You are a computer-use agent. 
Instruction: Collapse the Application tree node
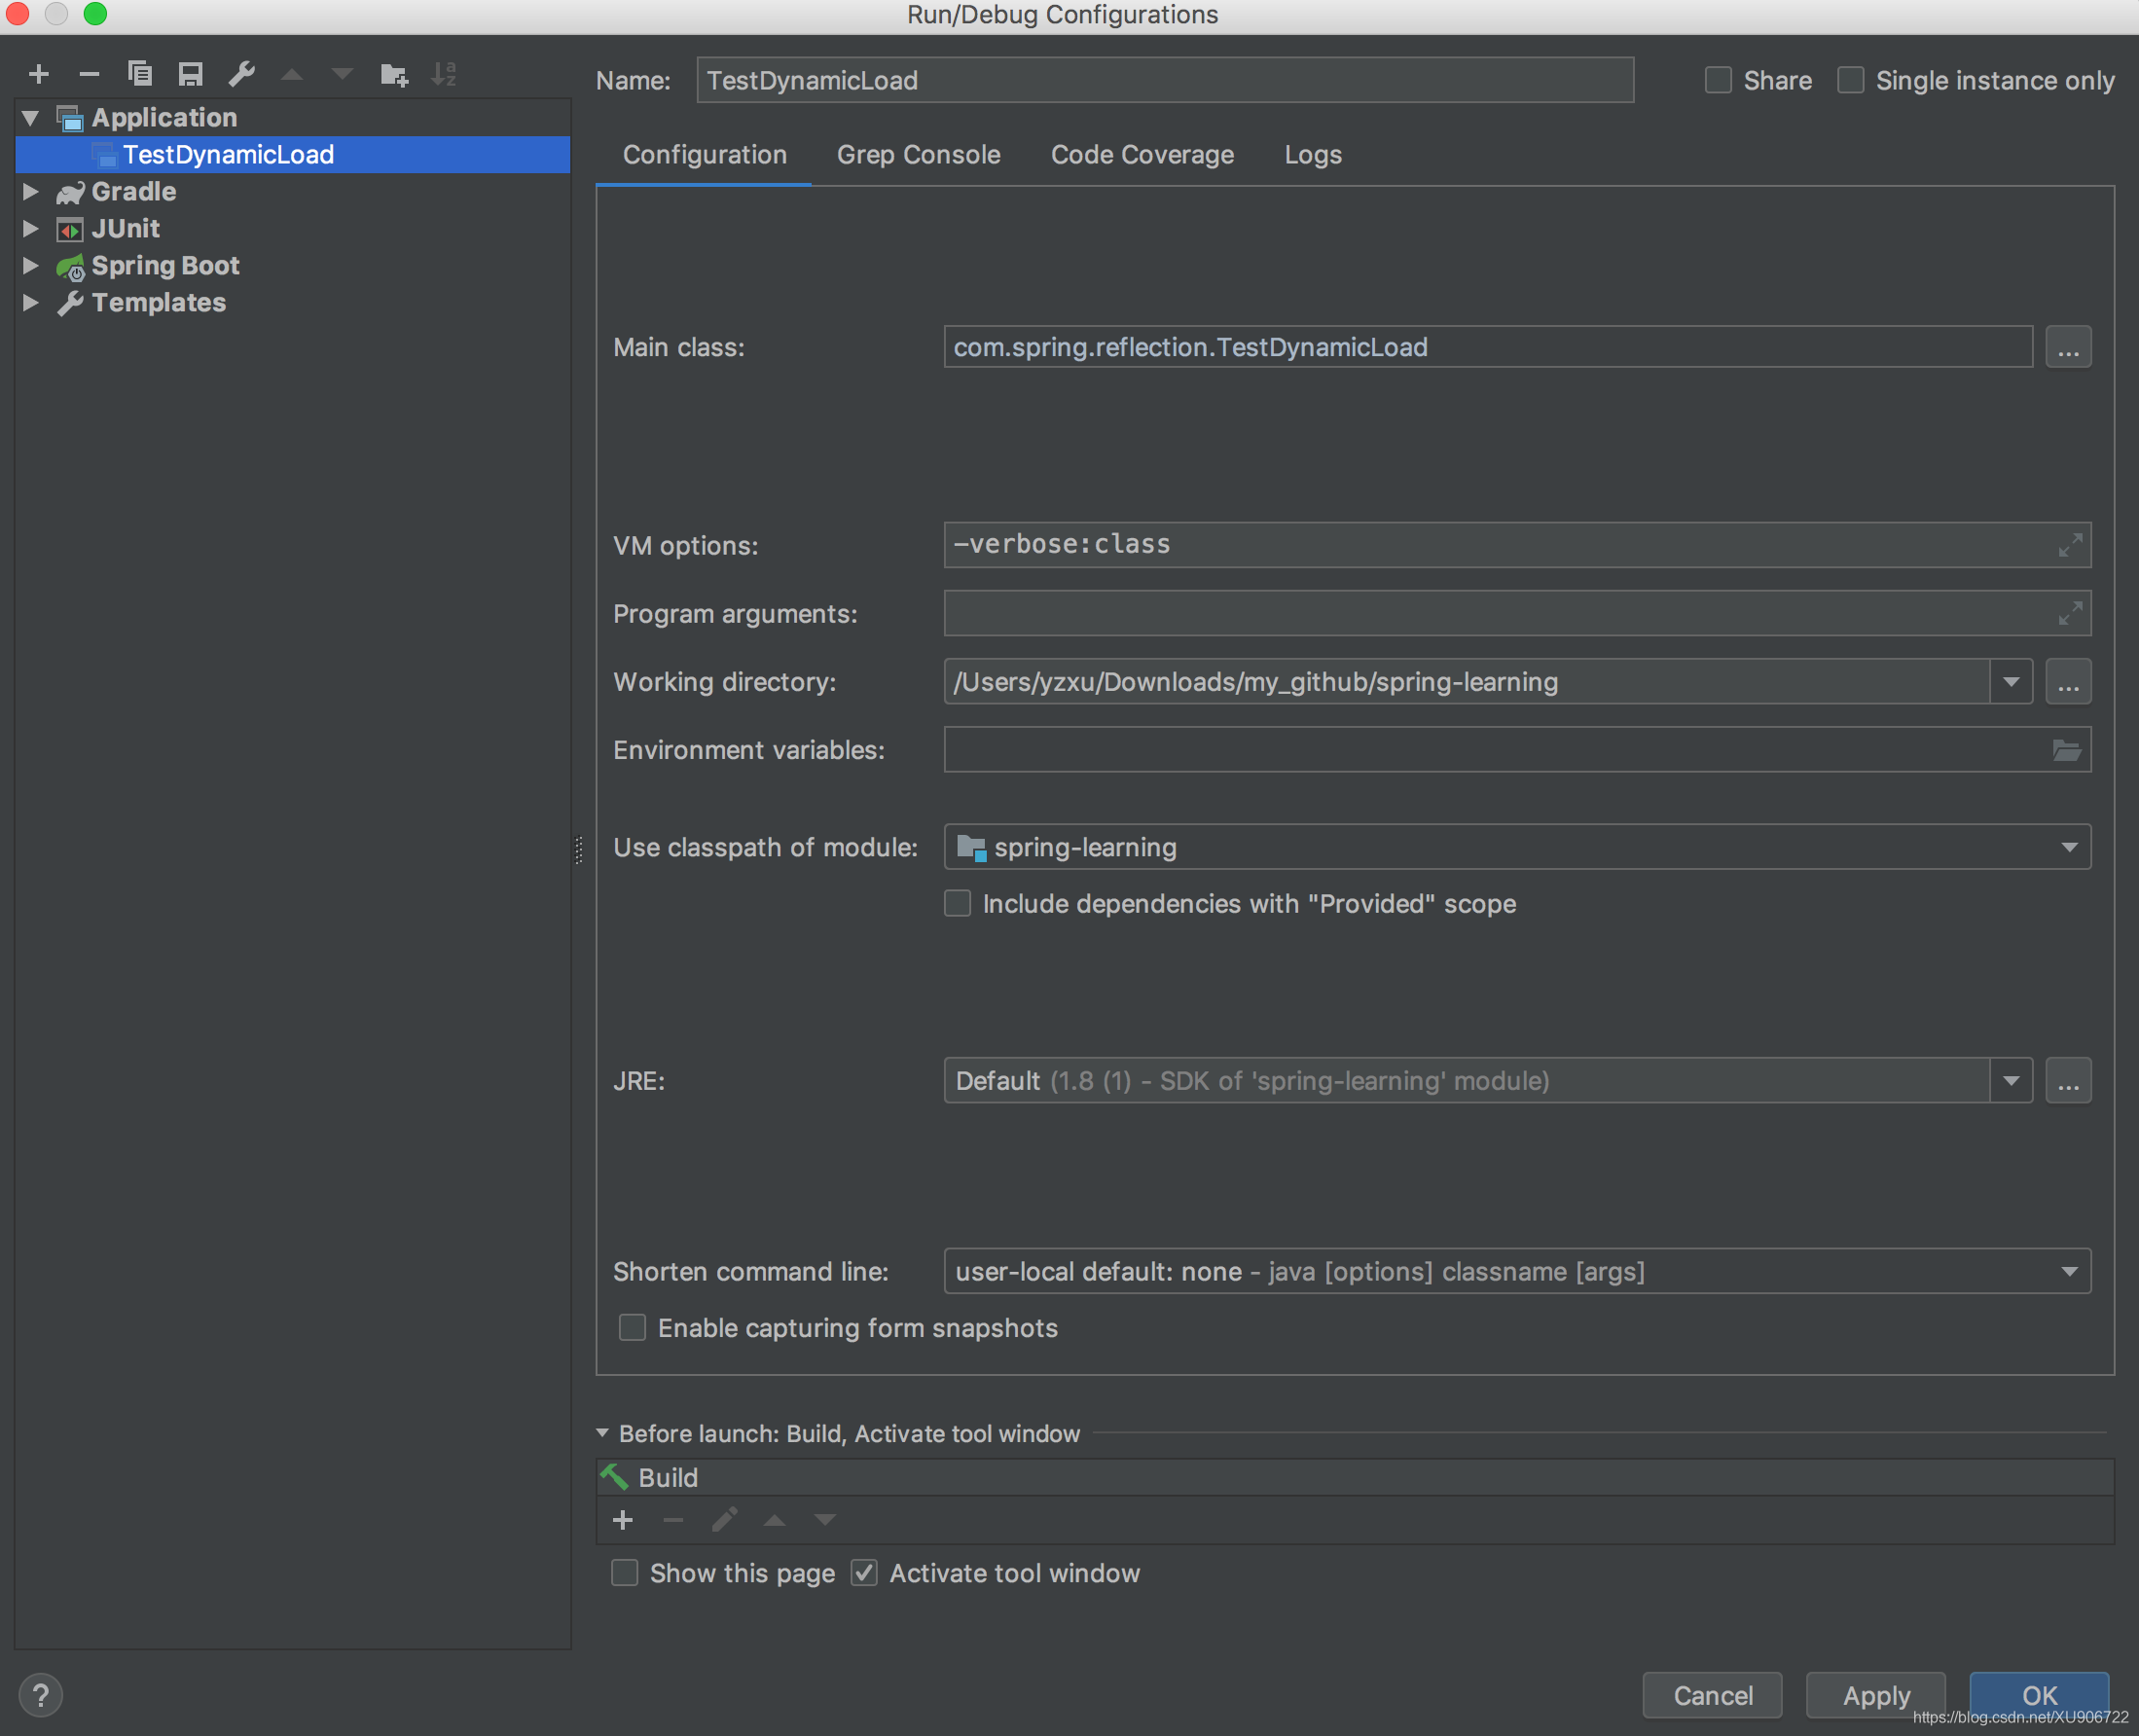click(30, 118)
